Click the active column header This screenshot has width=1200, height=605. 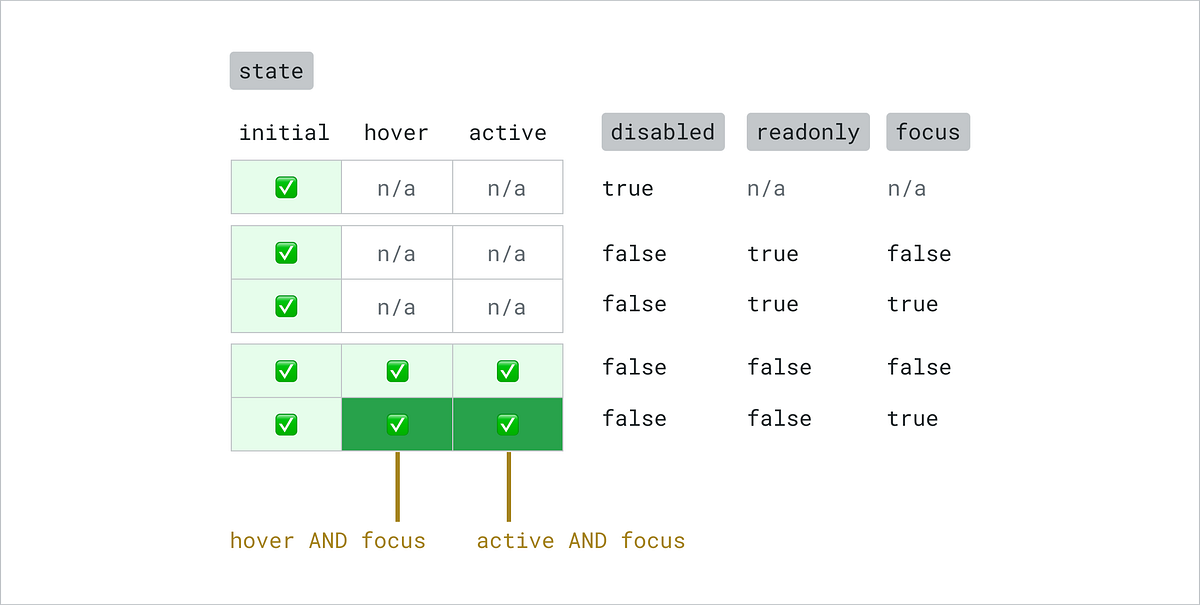tap(508, 133)
